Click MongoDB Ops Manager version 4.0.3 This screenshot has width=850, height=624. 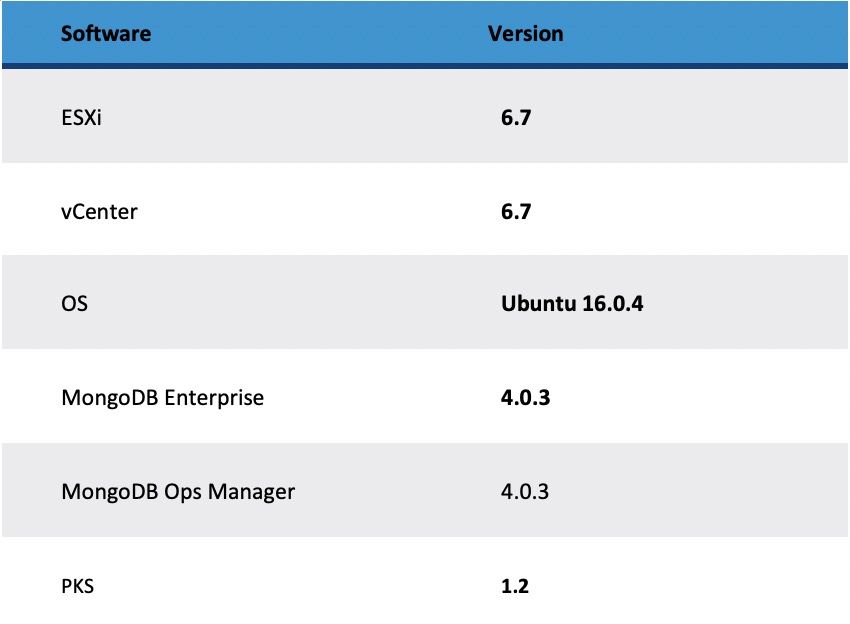tap(526, 491)
